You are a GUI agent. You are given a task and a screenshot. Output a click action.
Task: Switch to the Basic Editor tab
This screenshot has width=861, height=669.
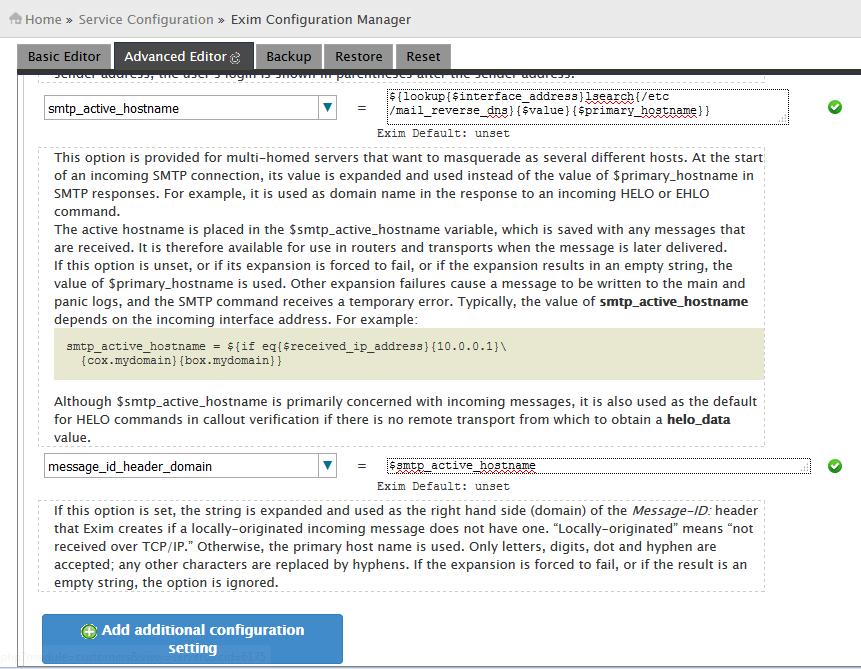click(x=64, y=57)
